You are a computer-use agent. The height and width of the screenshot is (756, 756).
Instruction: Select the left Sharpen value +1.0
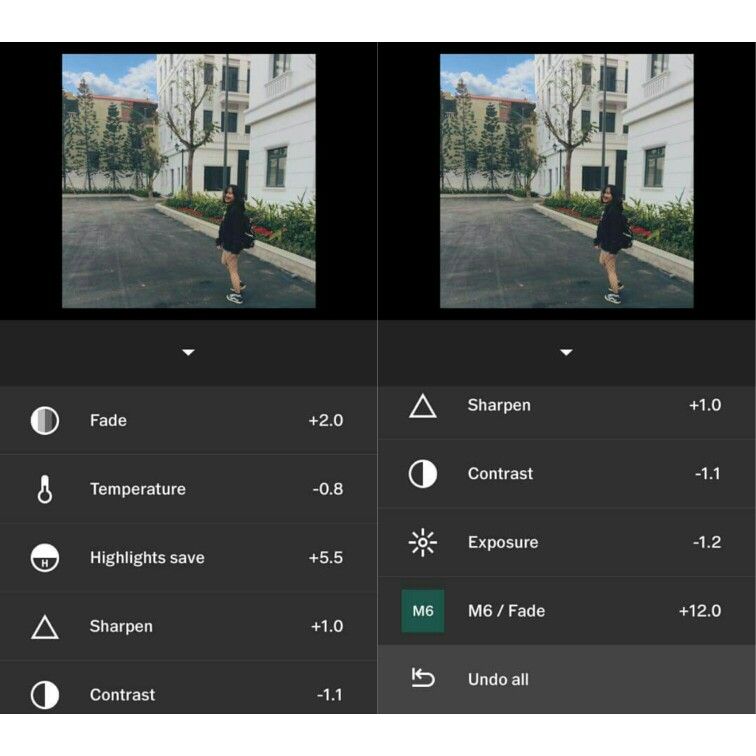pyautogui.click(x=327, y=626)
